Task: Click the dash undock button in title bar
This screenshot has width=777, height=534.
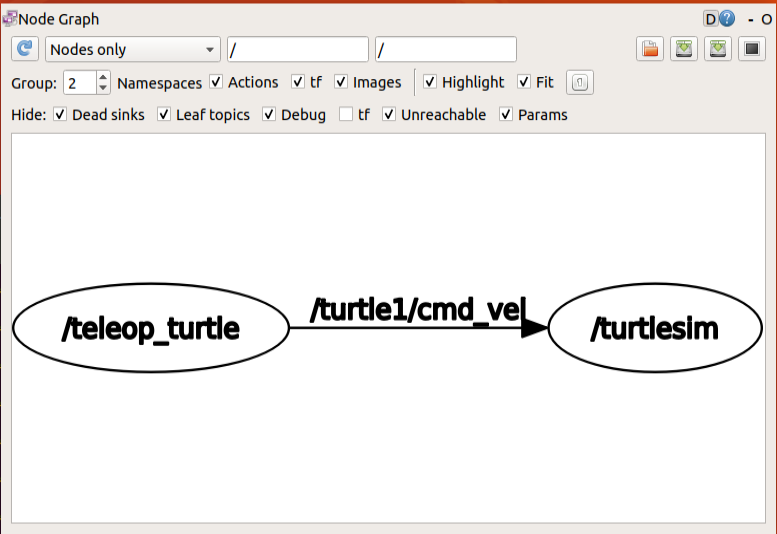Action: (751, 19)
